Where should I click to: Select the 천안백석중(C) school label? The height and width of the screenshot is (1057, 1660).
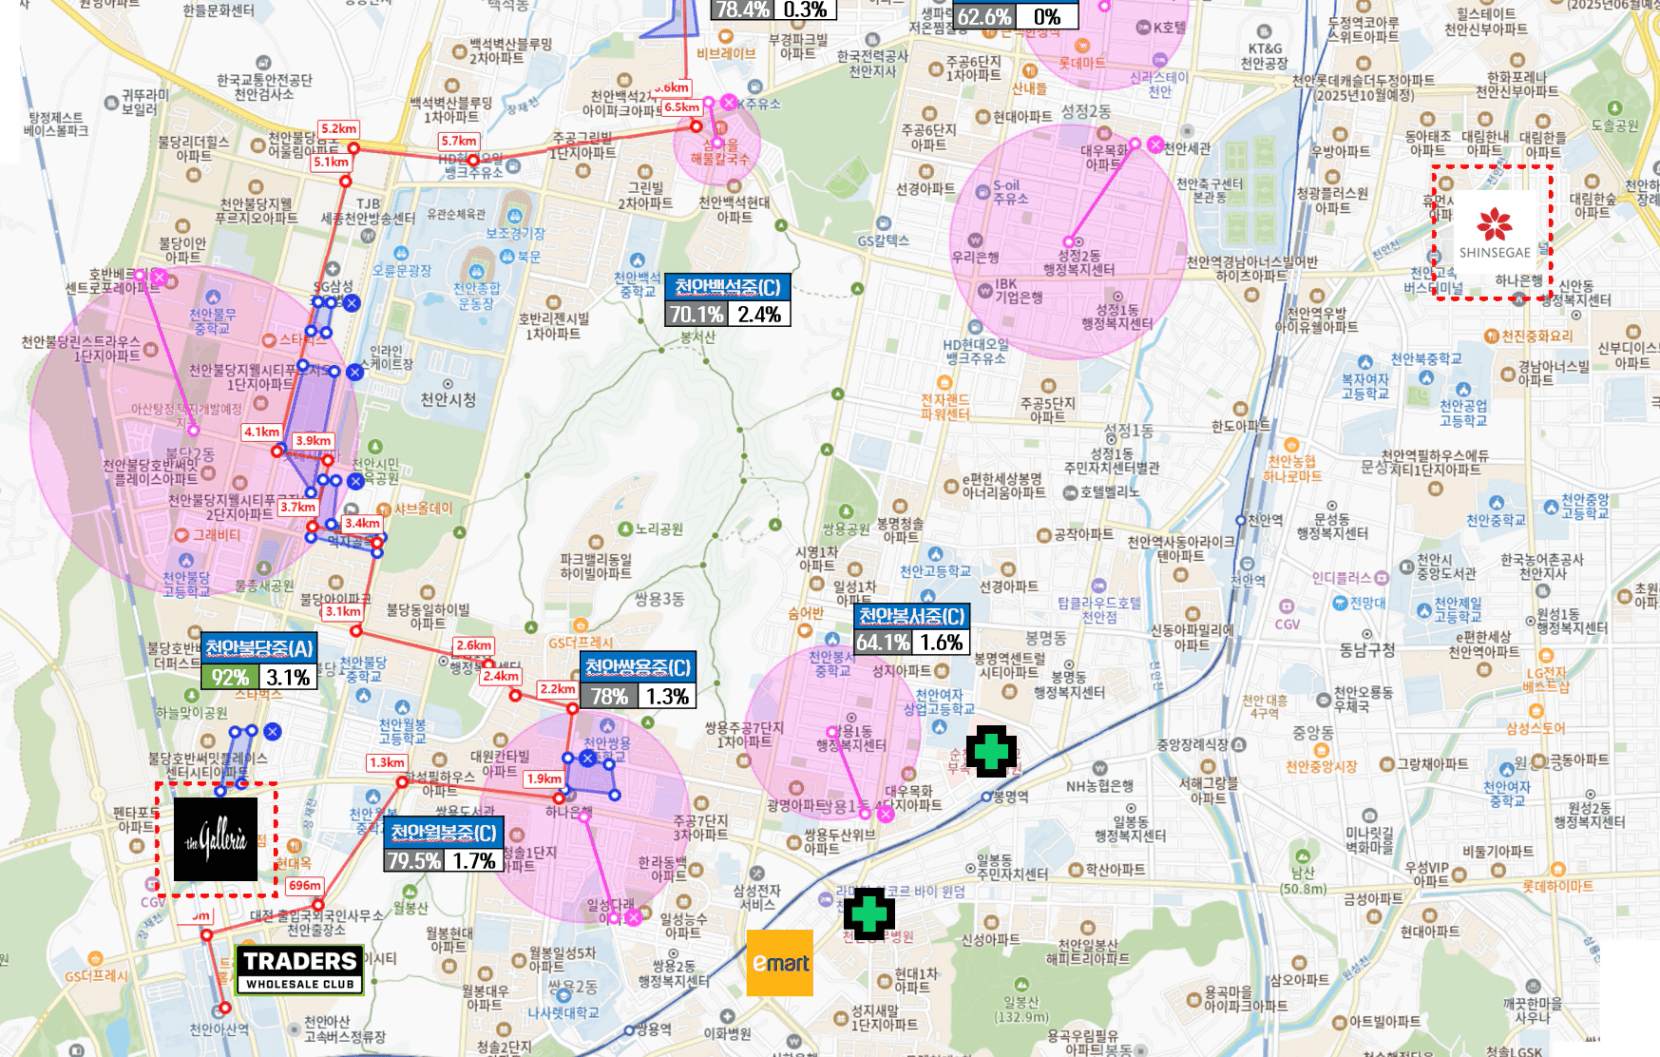click(728, 288)
